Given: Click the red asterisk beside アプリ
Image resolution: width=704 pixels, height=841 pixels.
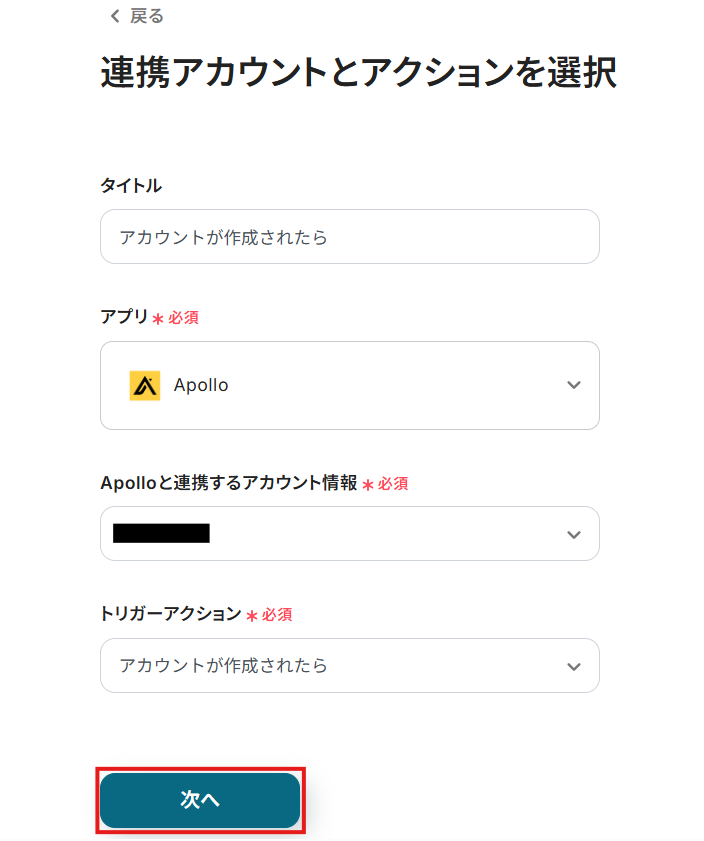Looking at the screenshot, I should click(x=158, y=319).
